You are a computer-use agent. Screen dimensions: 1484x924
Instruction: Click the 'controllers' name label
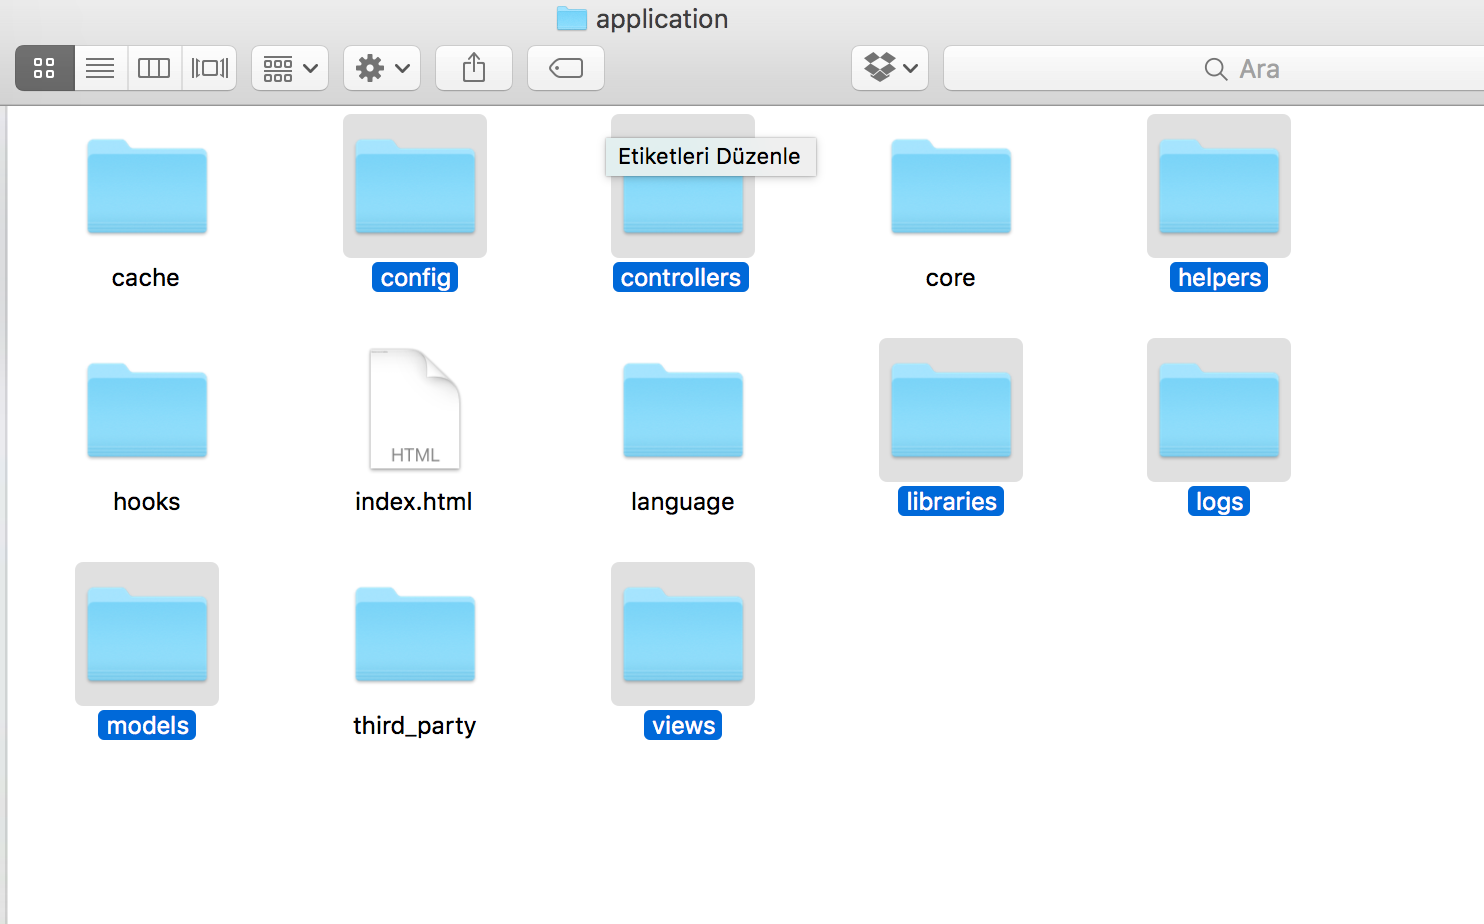[x=681, y=278]
